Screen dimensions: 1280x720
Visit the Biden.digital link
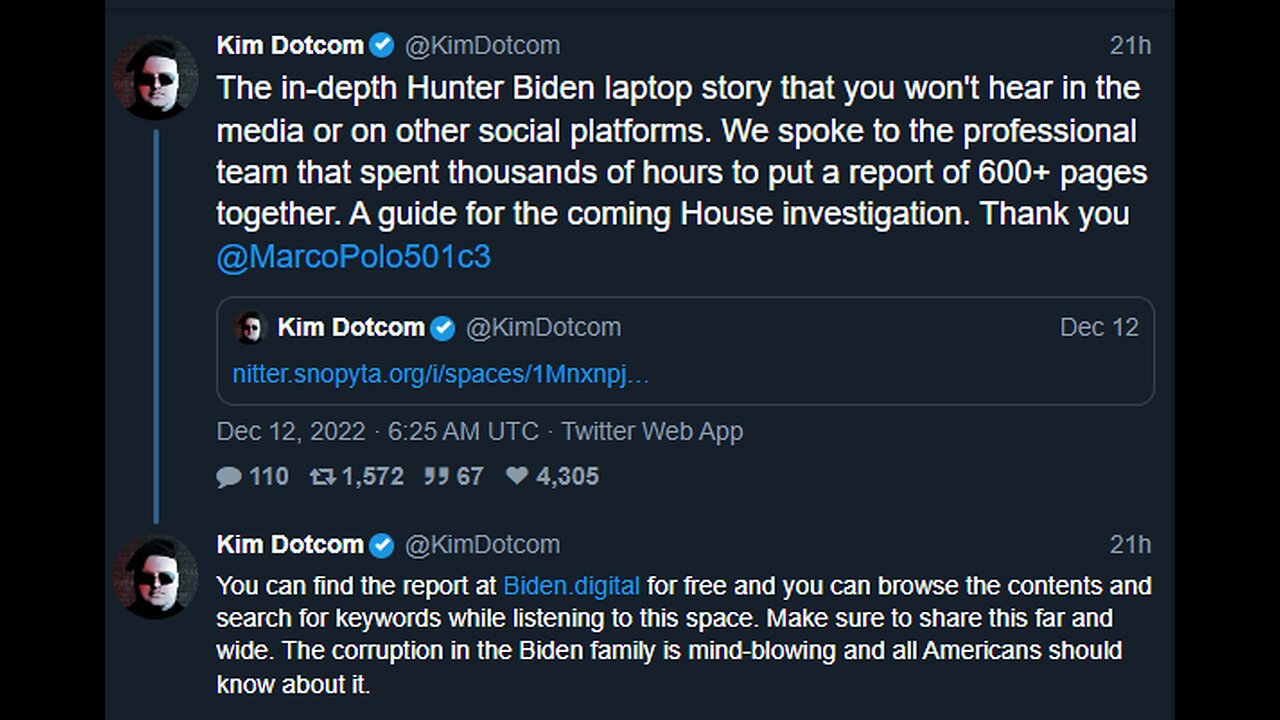pyautogui.click(x=571, y=585)
